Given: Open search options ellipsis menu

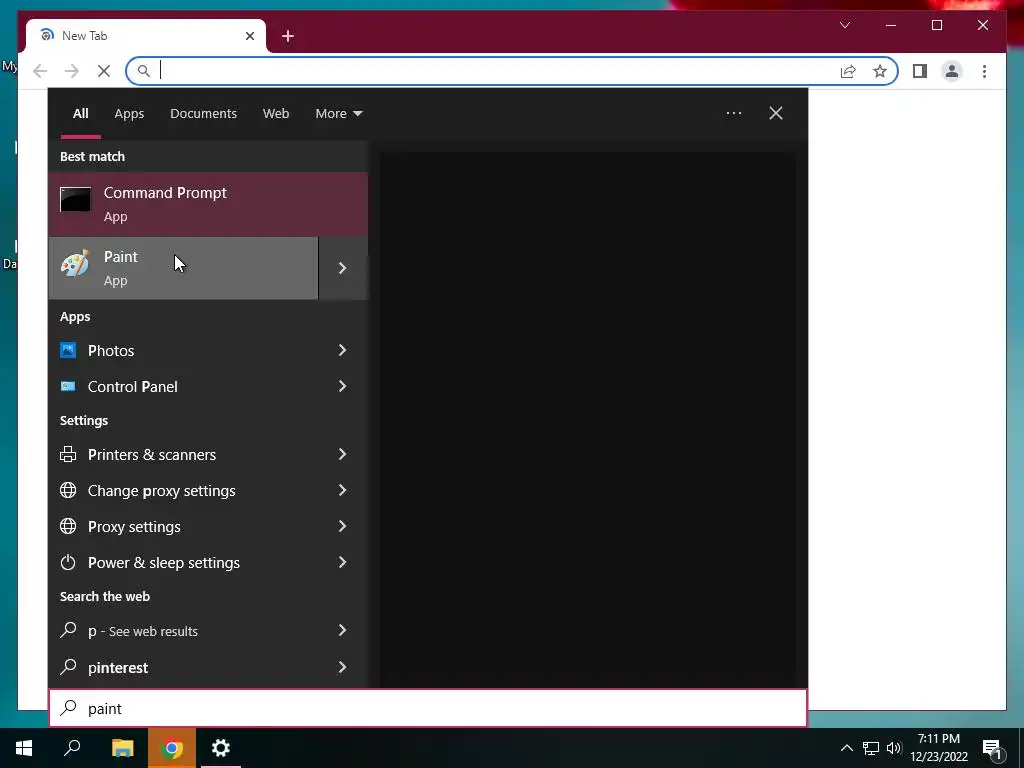Looking at the screenshot, I should click(733, 114).
